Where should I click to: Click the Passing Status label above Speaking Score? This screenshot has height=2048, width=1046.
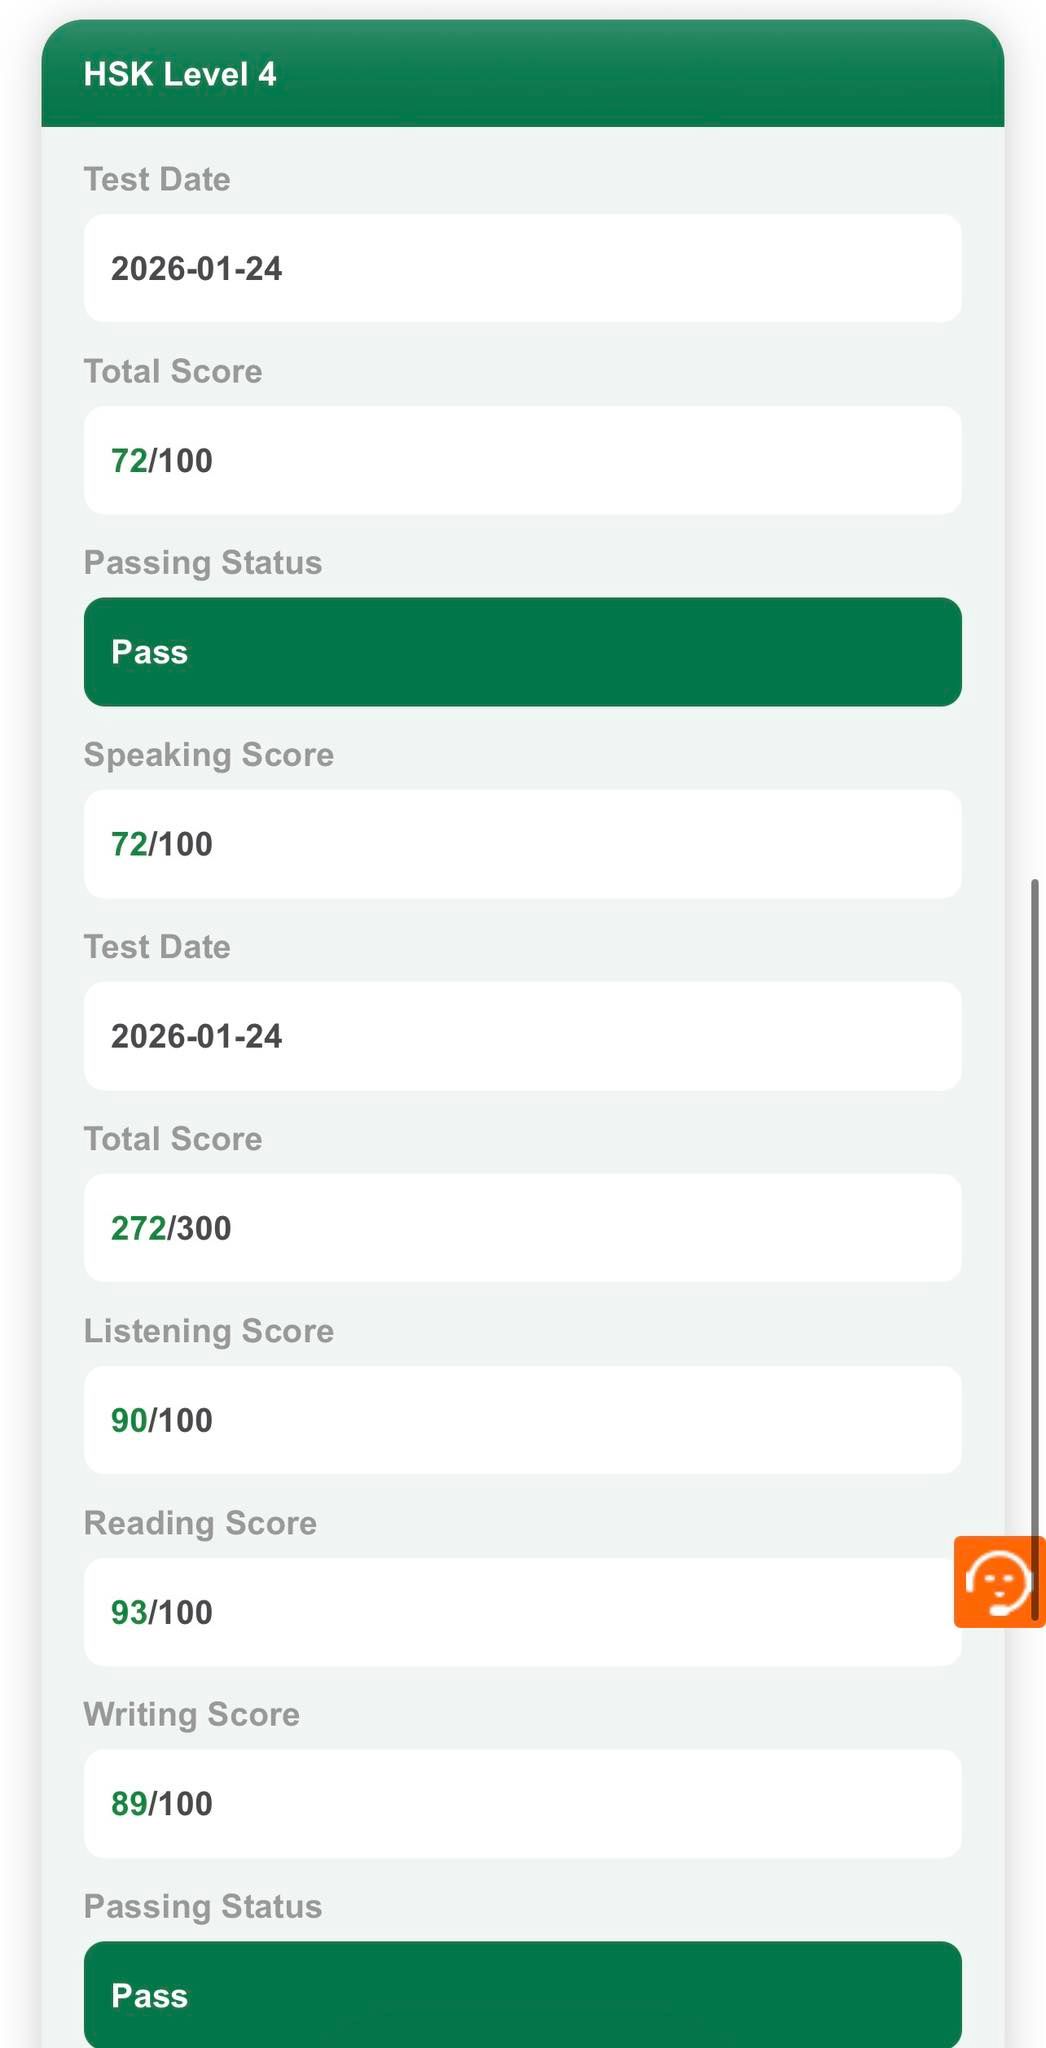[x=202, y=563]
